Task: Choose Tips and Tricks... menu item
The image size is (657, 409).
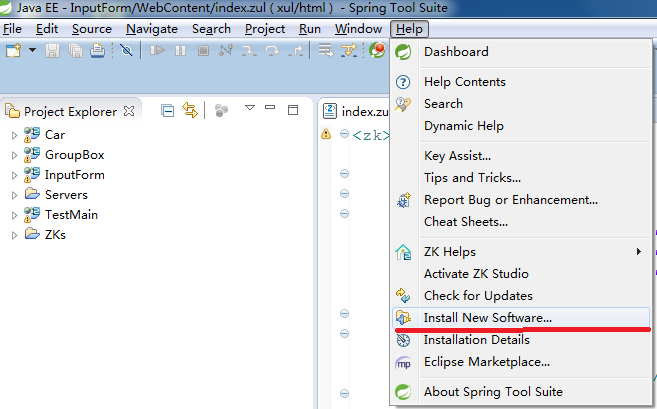Action: click(521, 178)
